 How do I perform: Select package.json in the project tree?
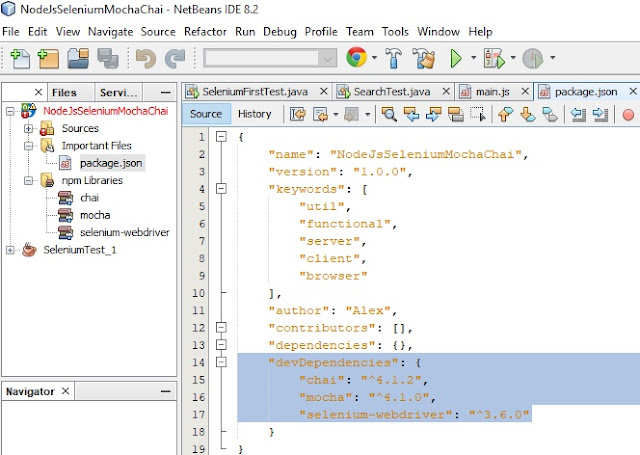click(x=111, y=163)
